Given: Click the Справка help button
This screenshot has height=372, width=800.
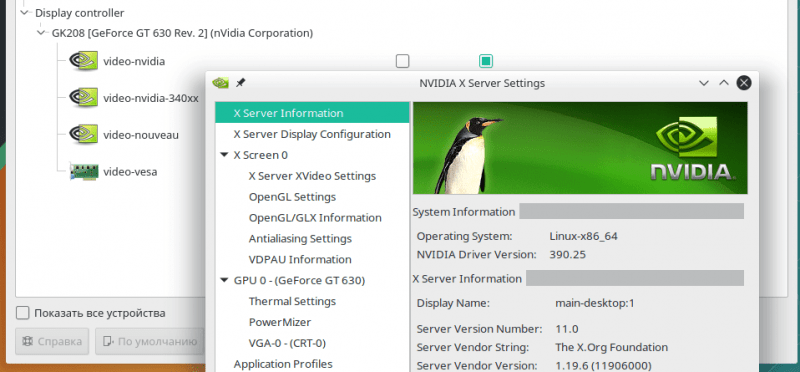Looking at the screenshot, I should [52, 341].
